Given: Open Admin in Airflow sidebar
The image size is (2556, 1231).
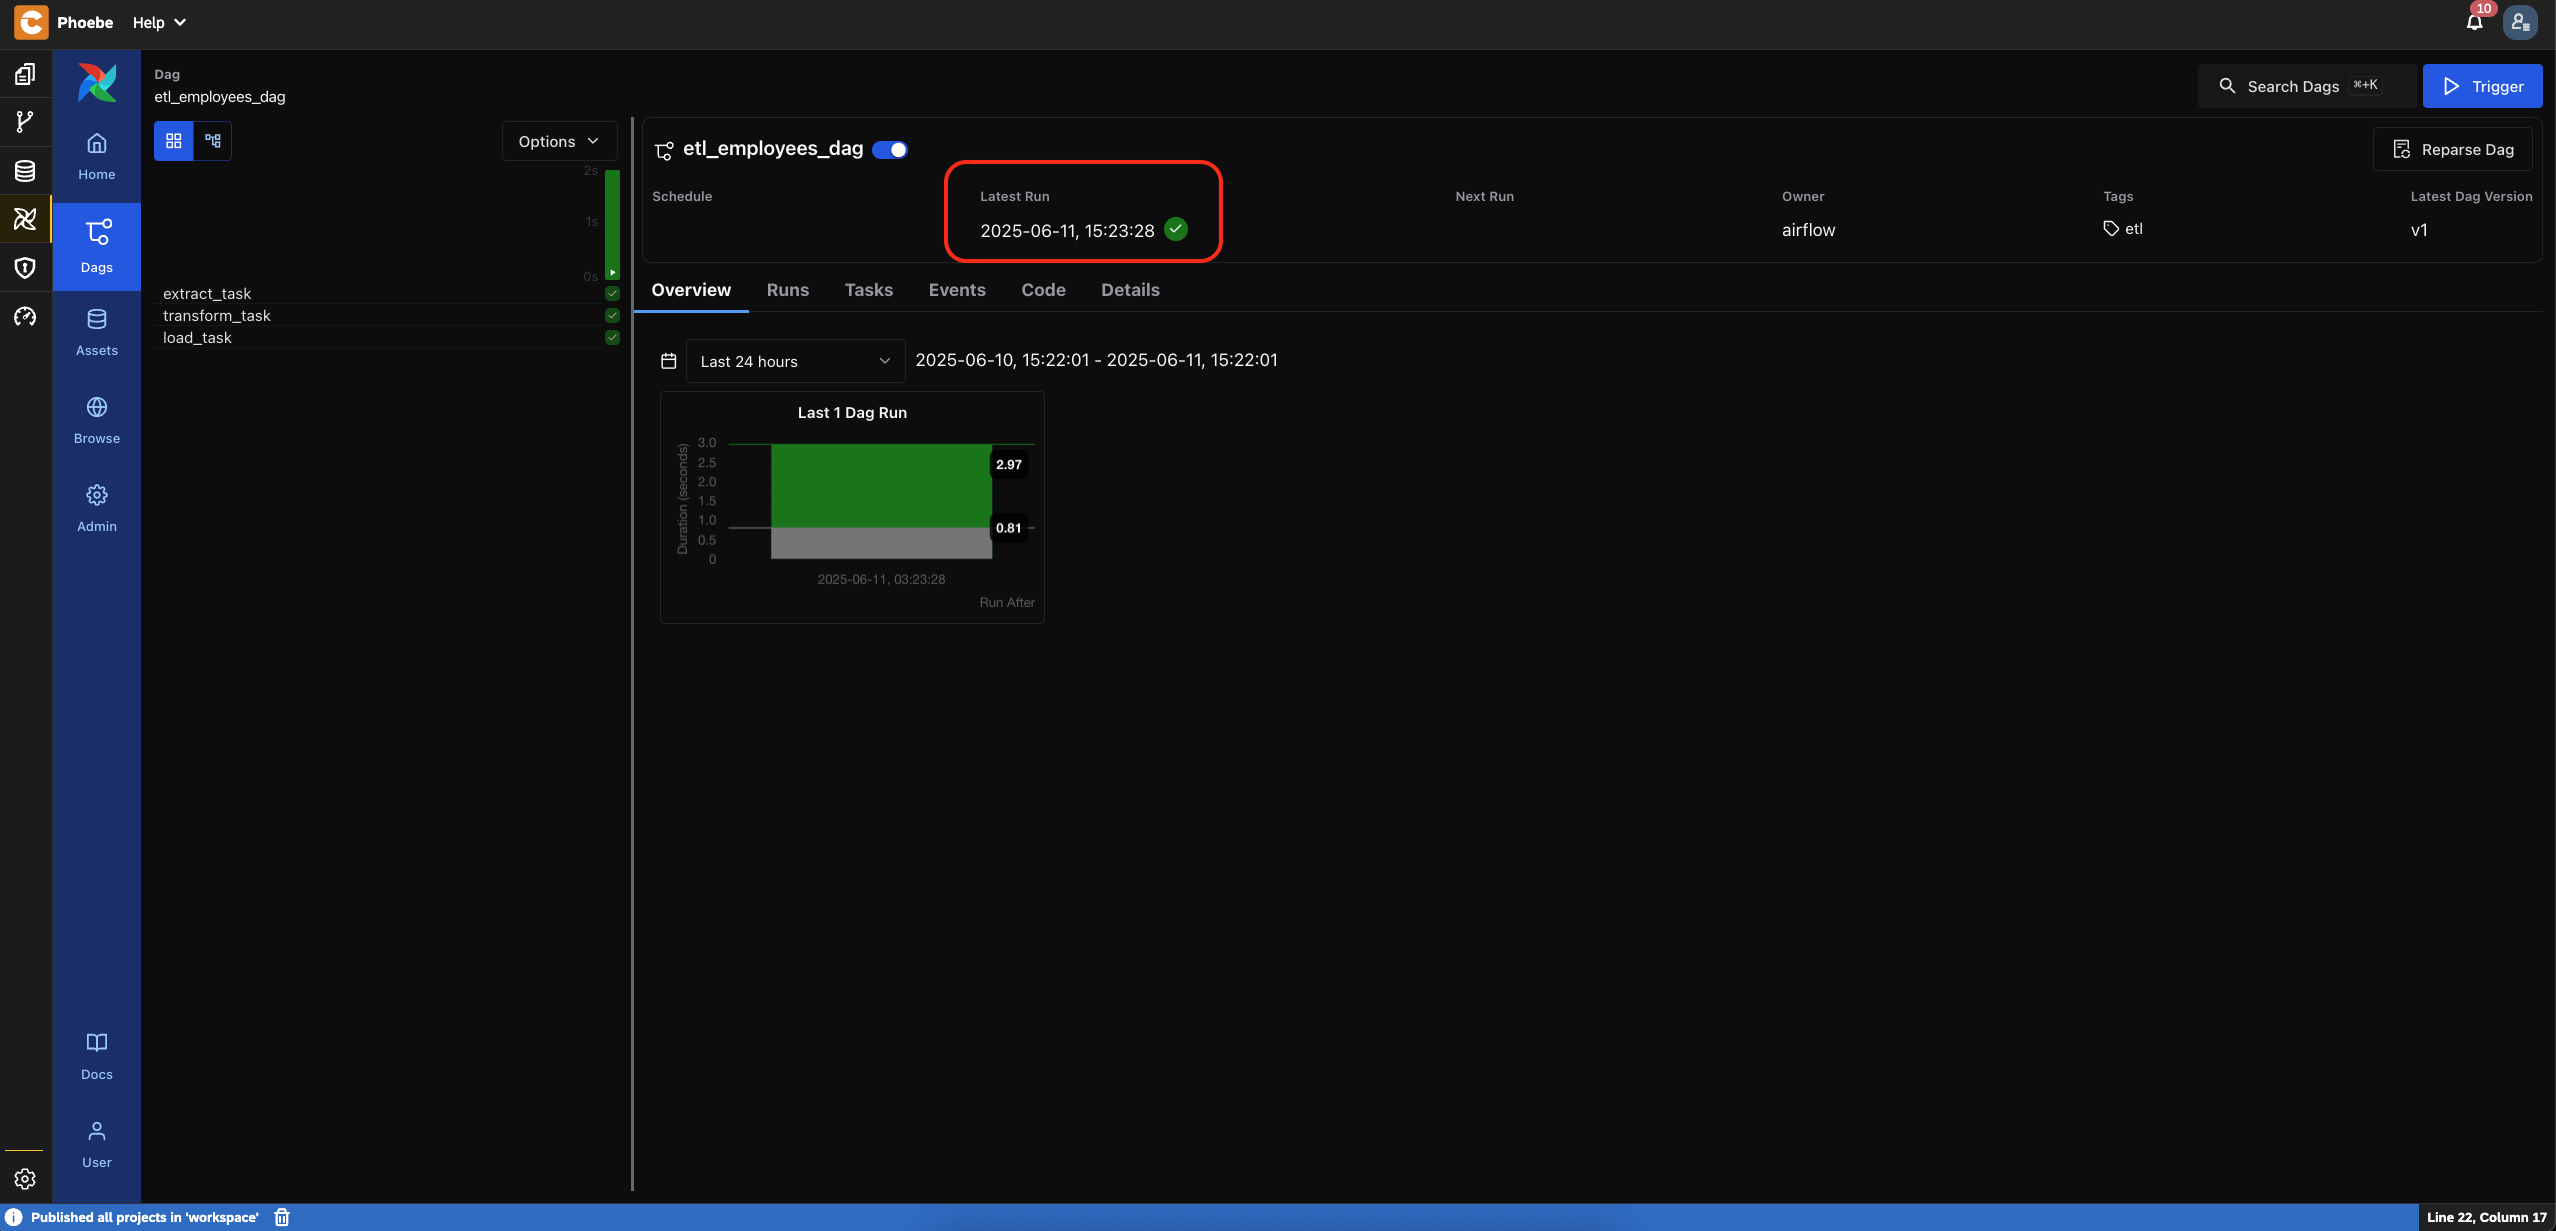Looking at the screenshot, I should click(97, 509).
